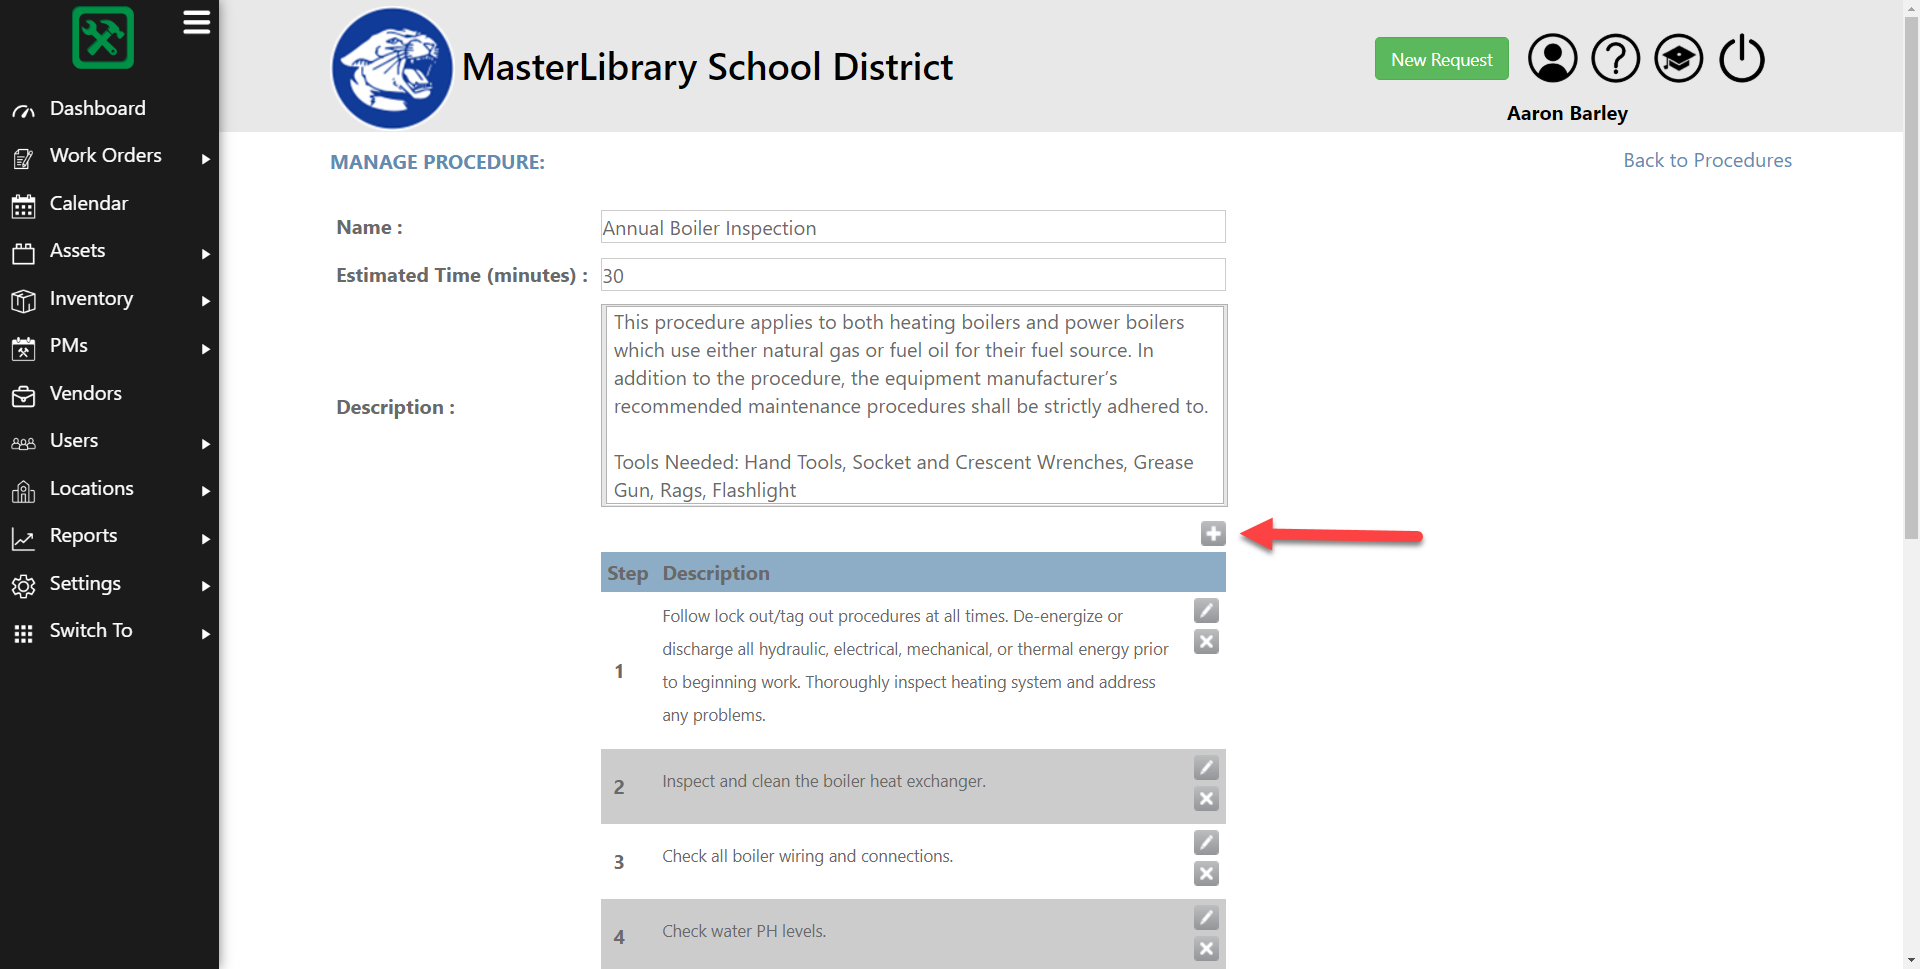Click the MasterLibrary district mascot logo
This screenshot has width=1920, height=969.
point(392,68)
